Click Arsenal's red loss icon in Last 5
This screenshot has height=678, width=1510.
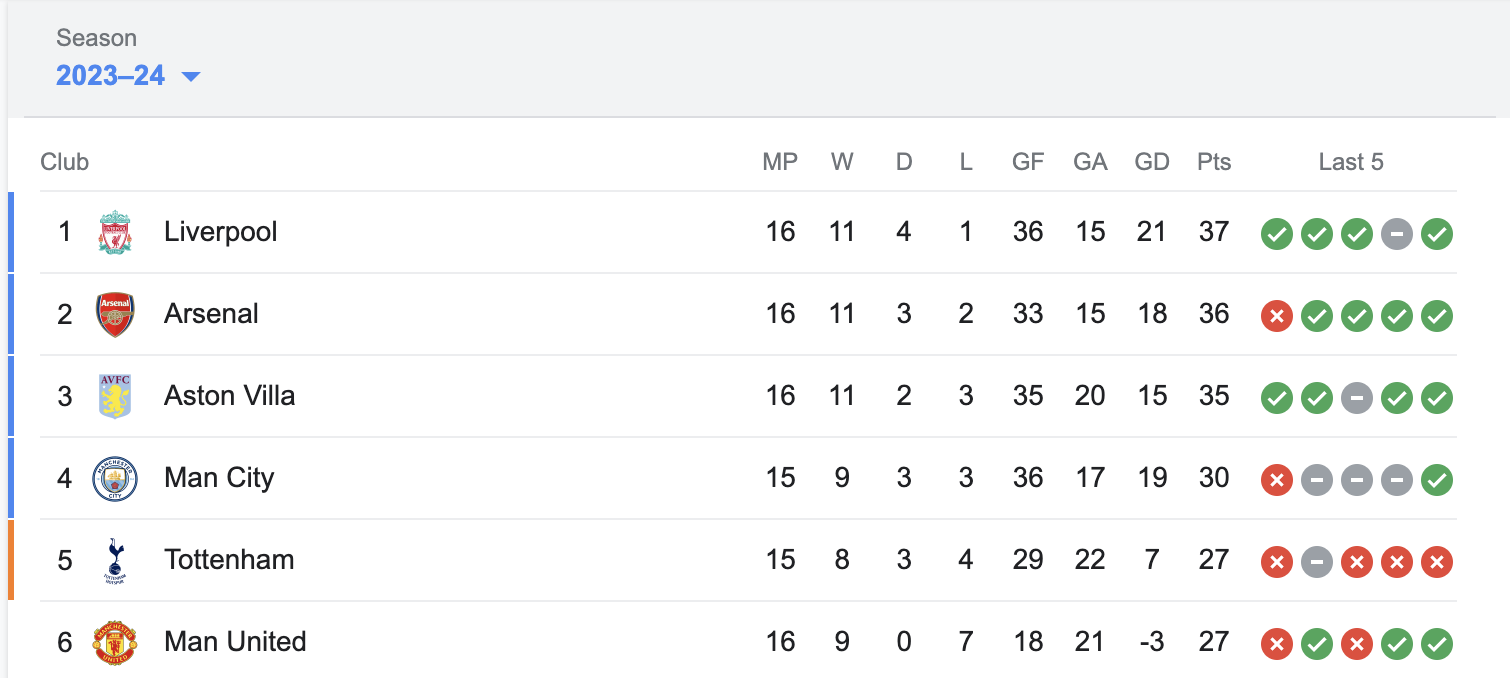click(x=1277, y=317)
